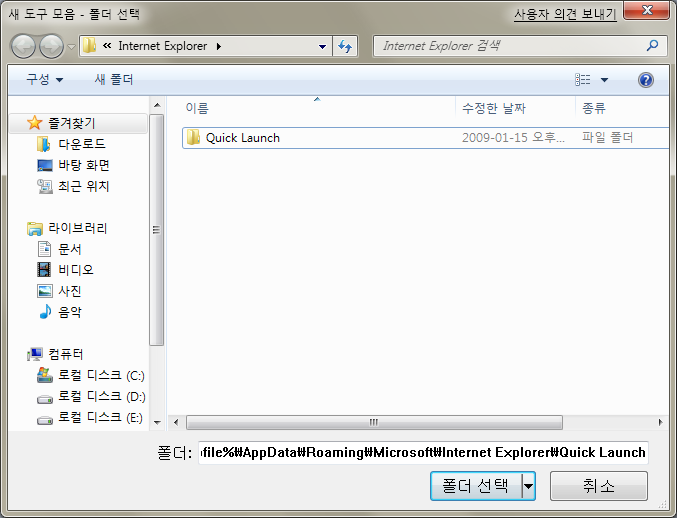Open 비디오 library
Screen dimensions: 677x518
coord(76,270)
